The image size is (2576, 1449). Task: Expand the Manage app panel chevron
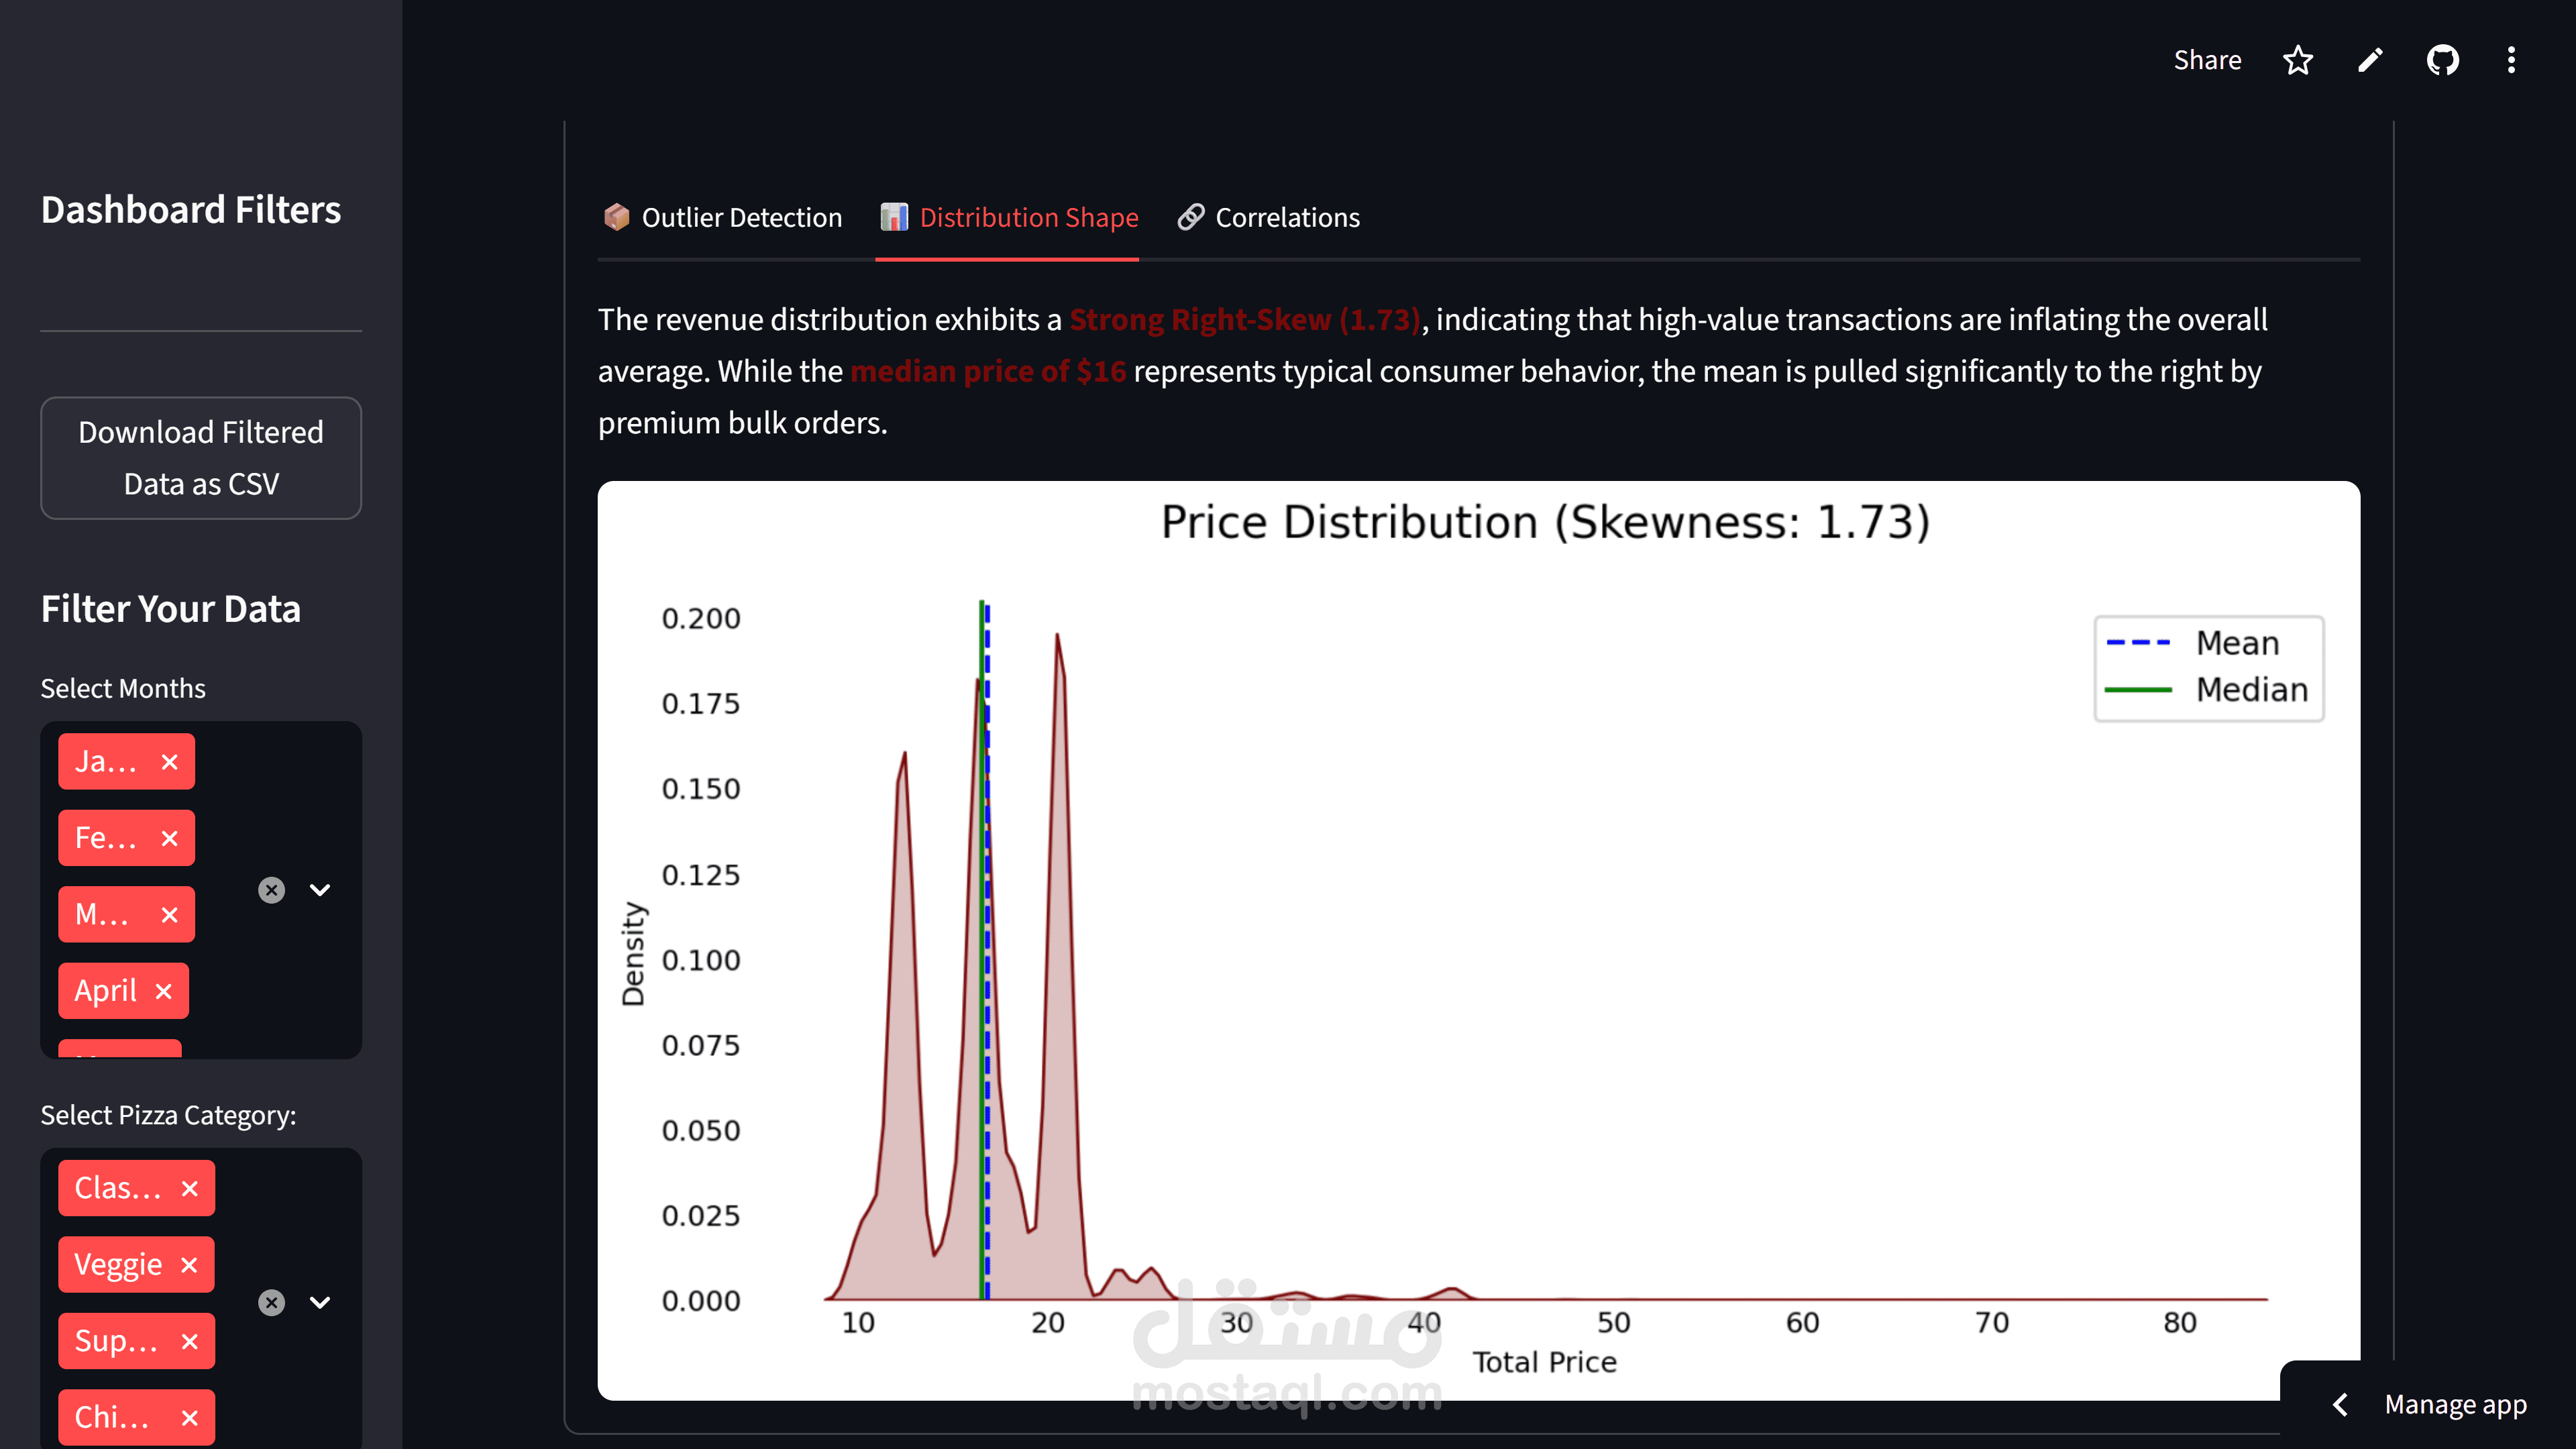click(2341, 1404)
